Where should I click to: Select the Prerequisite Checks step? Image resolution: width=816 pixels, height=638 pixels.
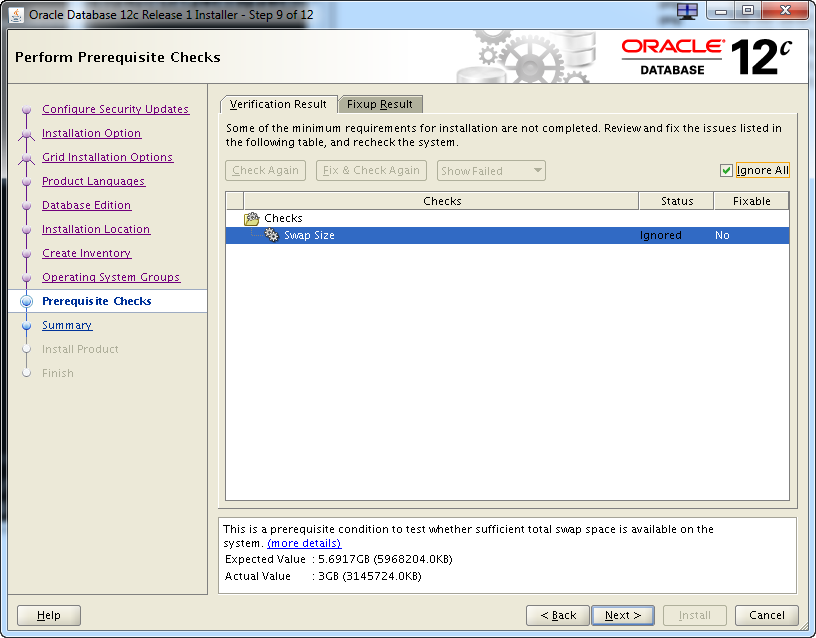pyautogui.click(x=97, y=301)
